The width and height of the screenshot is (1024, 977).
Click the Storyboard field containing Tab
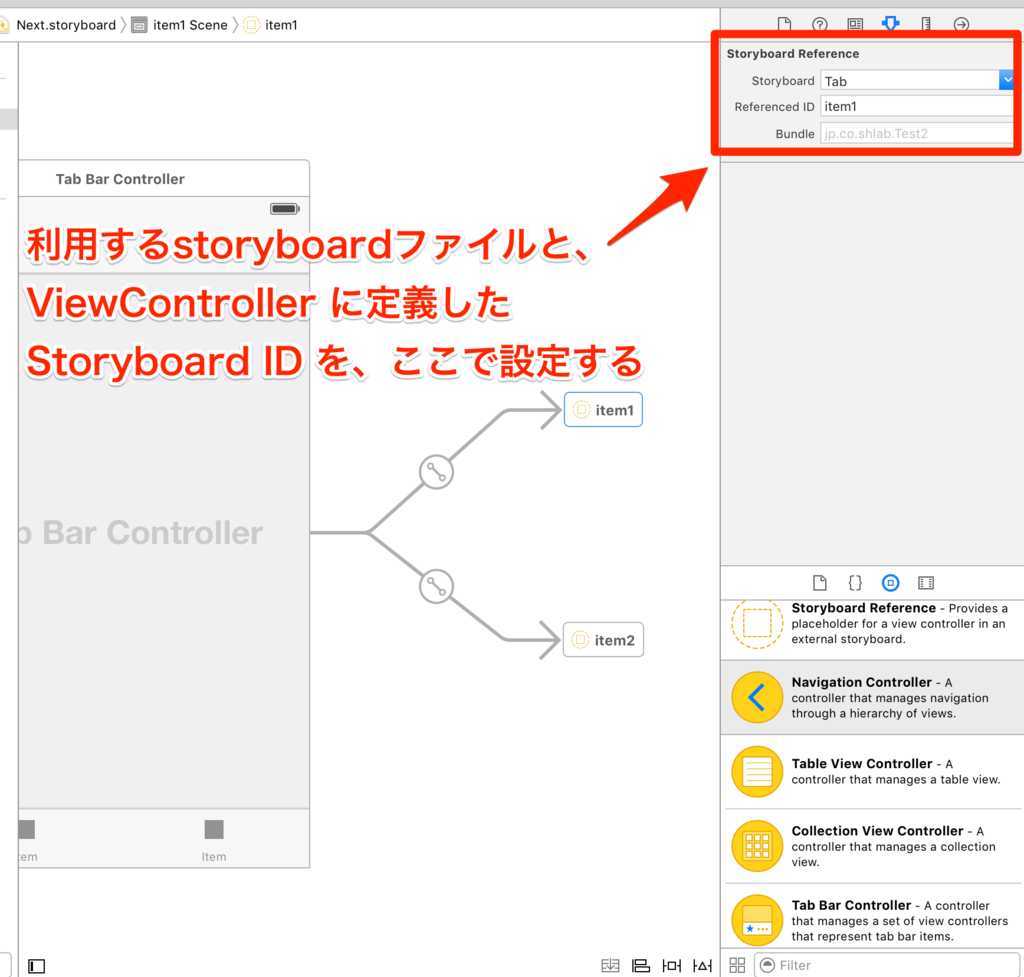(910, 81)
